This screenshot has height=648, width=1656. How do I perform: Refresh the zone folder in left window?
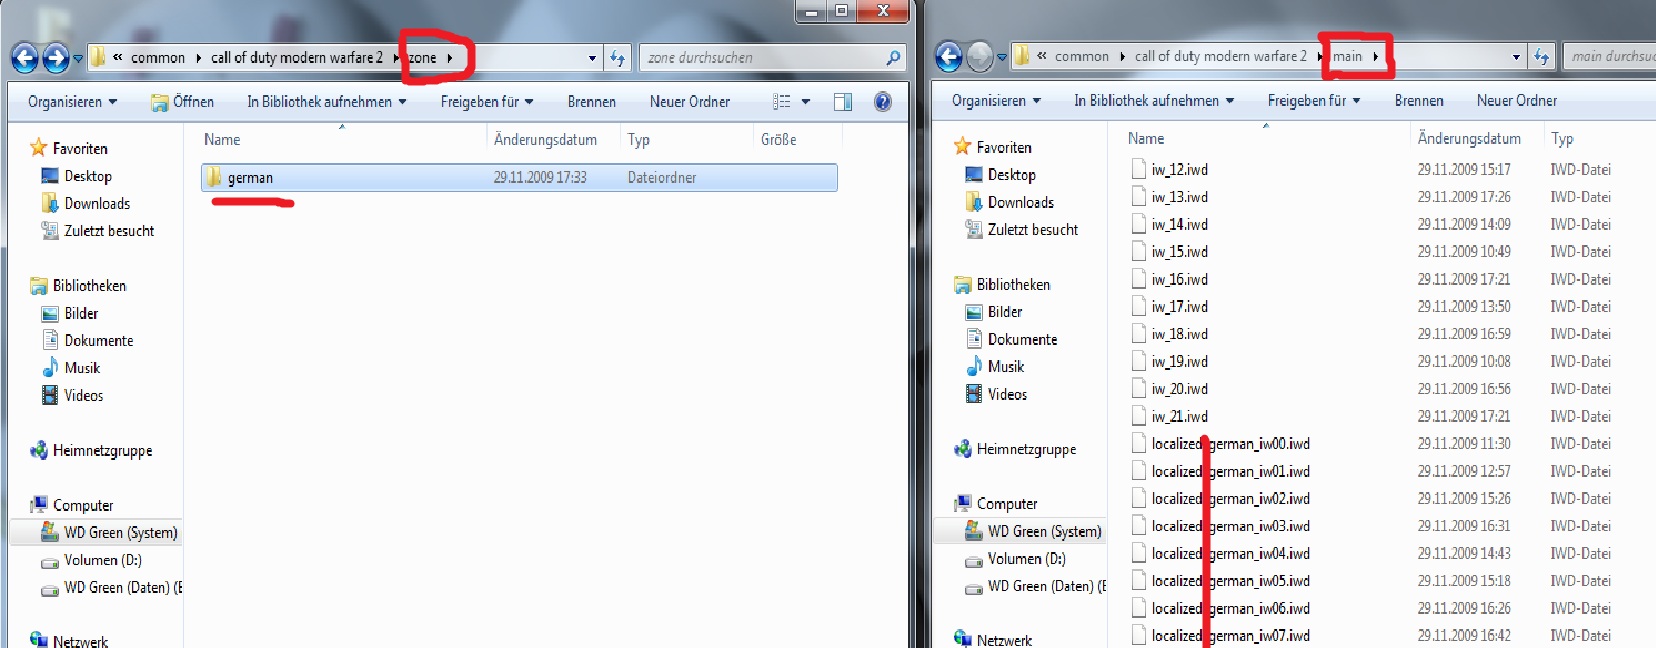(618, 58)
